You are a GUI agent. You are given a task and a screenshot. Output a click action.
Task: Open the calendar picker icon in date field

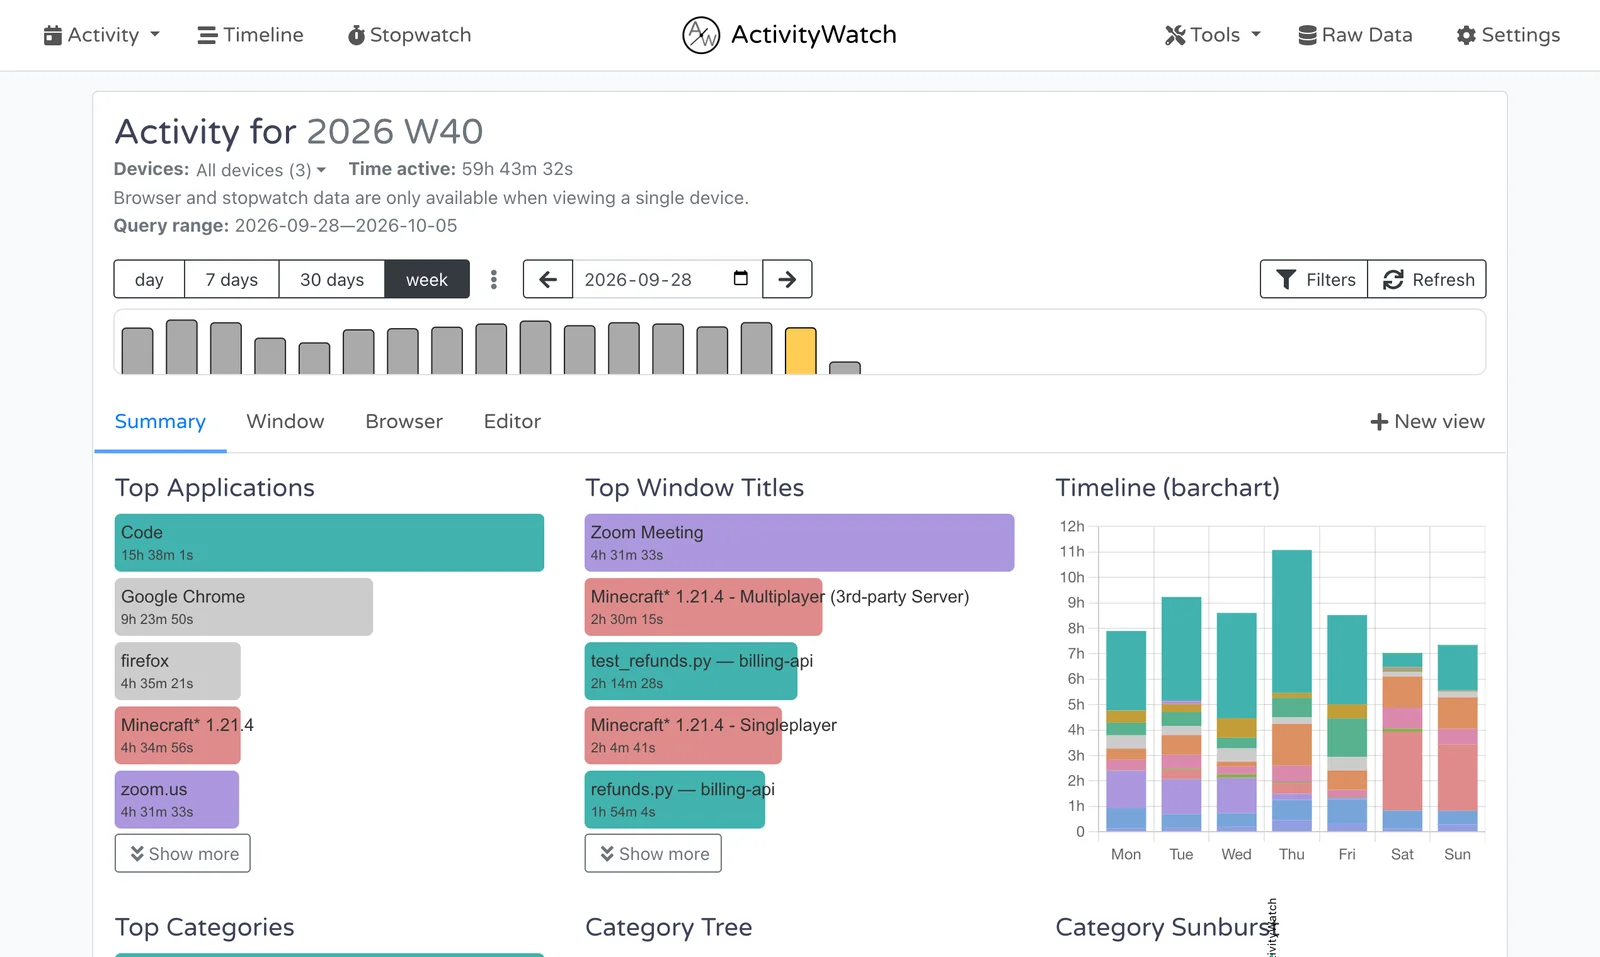741,278
